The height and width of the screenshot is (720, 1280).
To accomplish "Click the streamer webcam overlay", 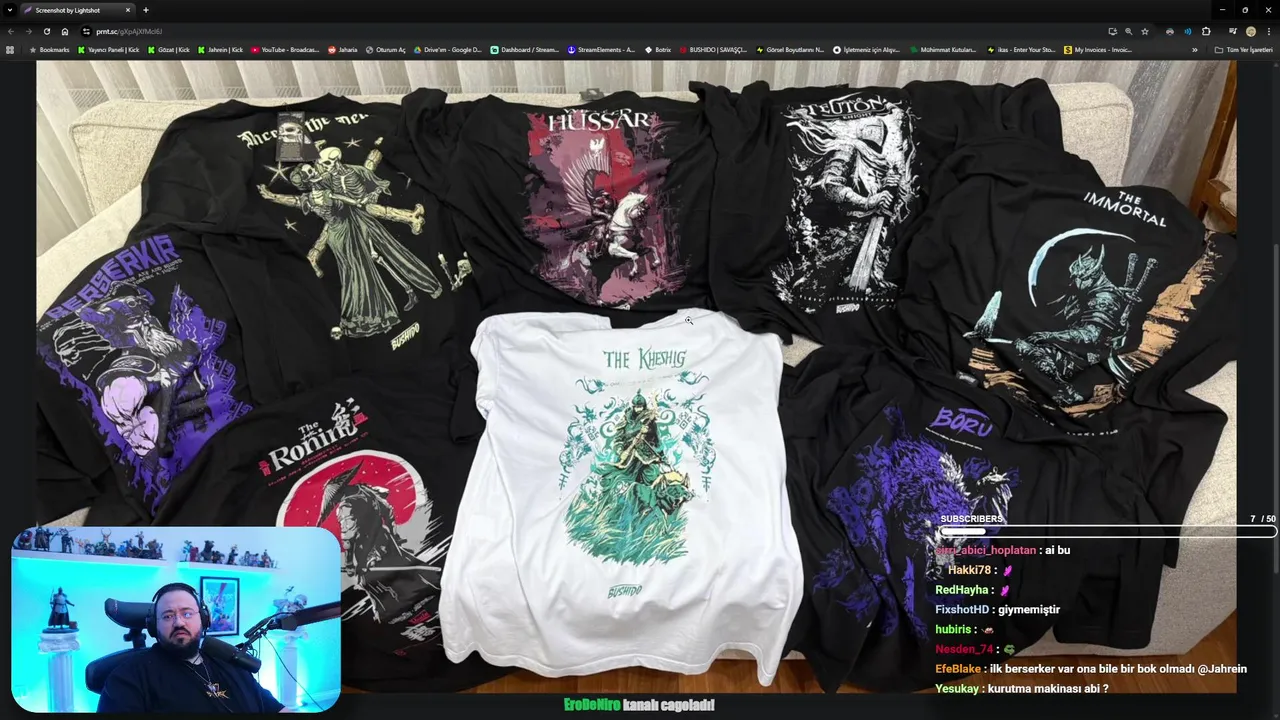I will [176, 620].
